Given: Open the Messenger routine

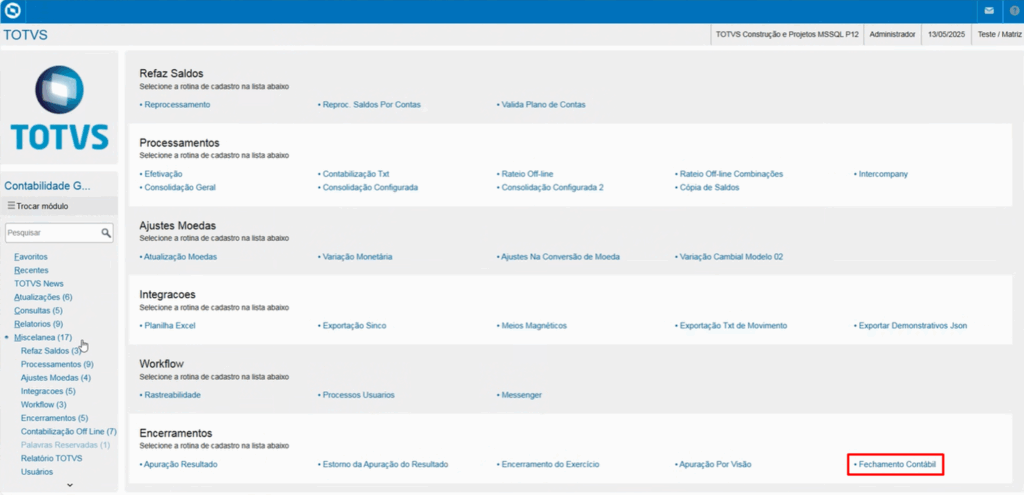Looking at the screenshot, I should [521, 395].
